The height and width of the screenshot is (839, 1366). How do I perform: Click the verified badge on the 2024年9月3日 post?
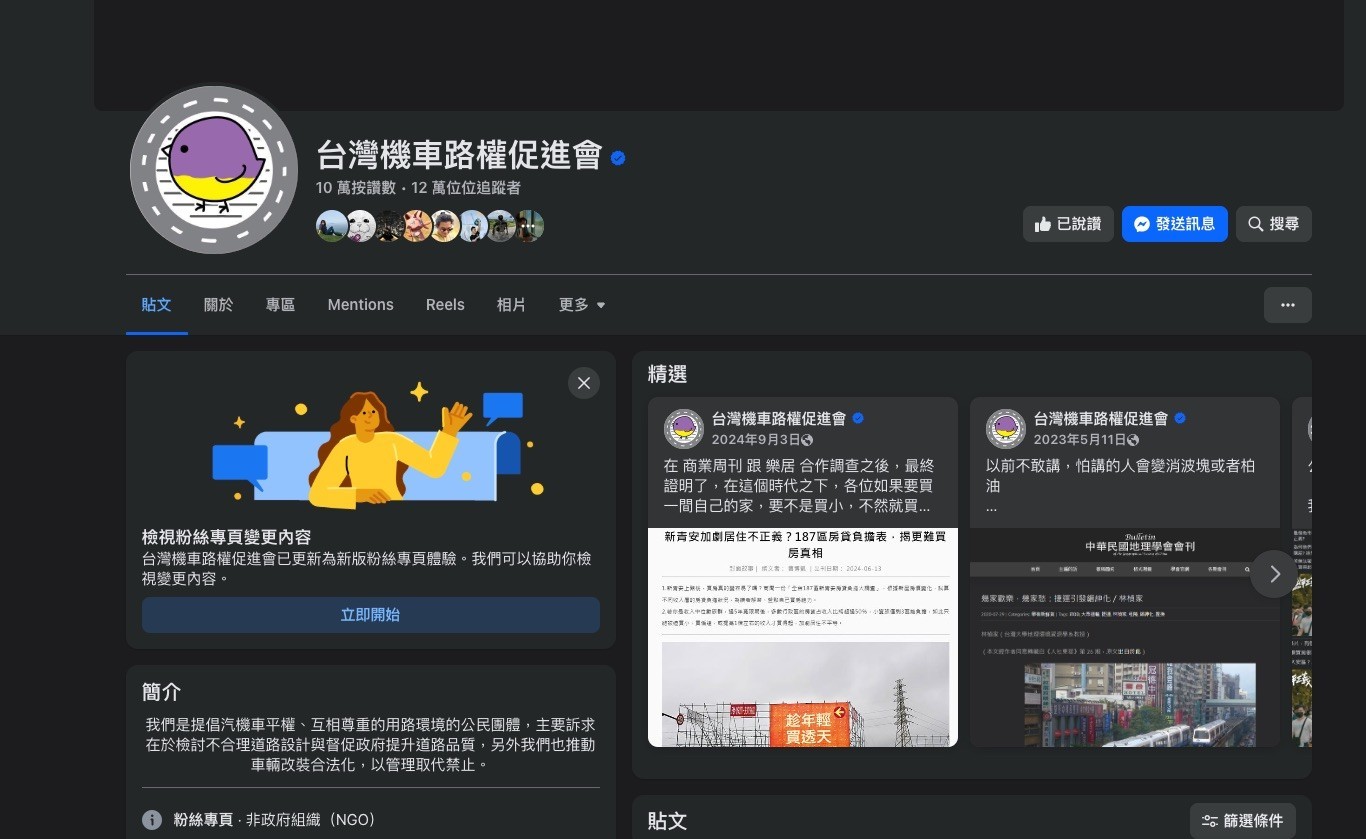(x=858, y=418)
